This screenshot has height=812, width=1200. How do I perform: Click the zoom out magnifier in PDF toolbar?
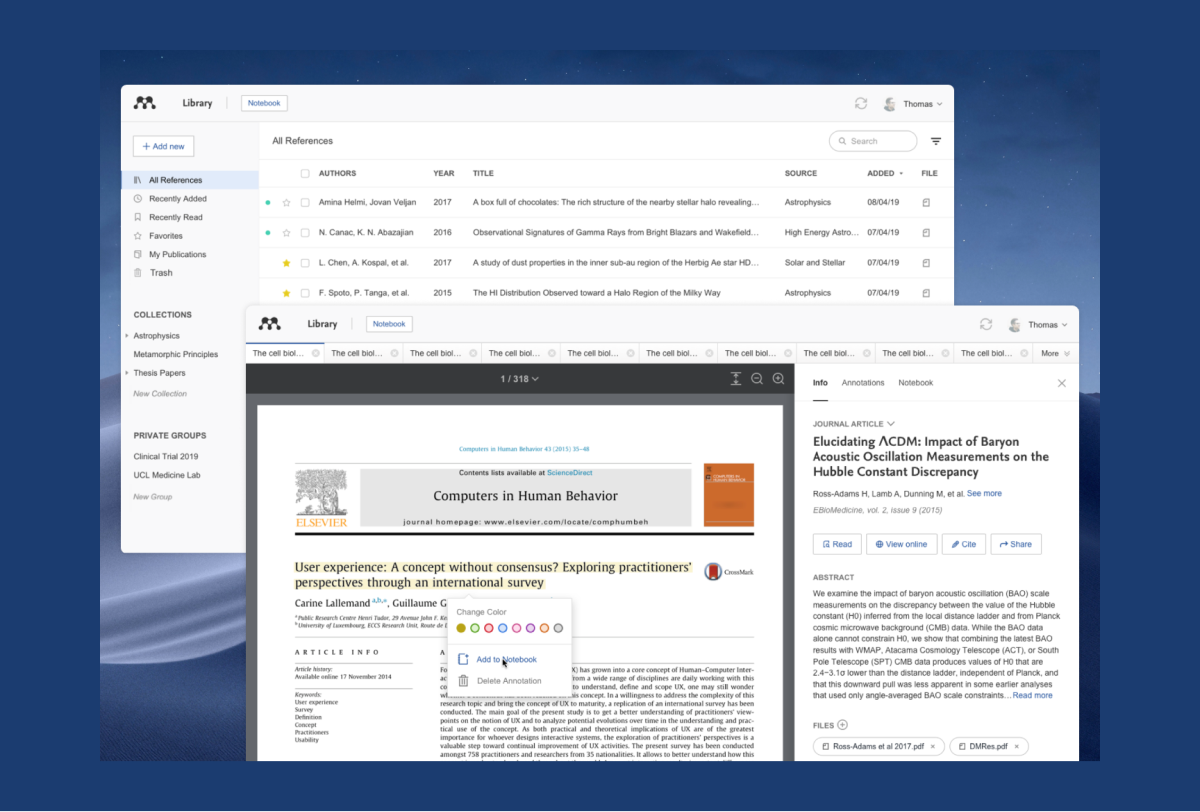click(x=757, y=379)
